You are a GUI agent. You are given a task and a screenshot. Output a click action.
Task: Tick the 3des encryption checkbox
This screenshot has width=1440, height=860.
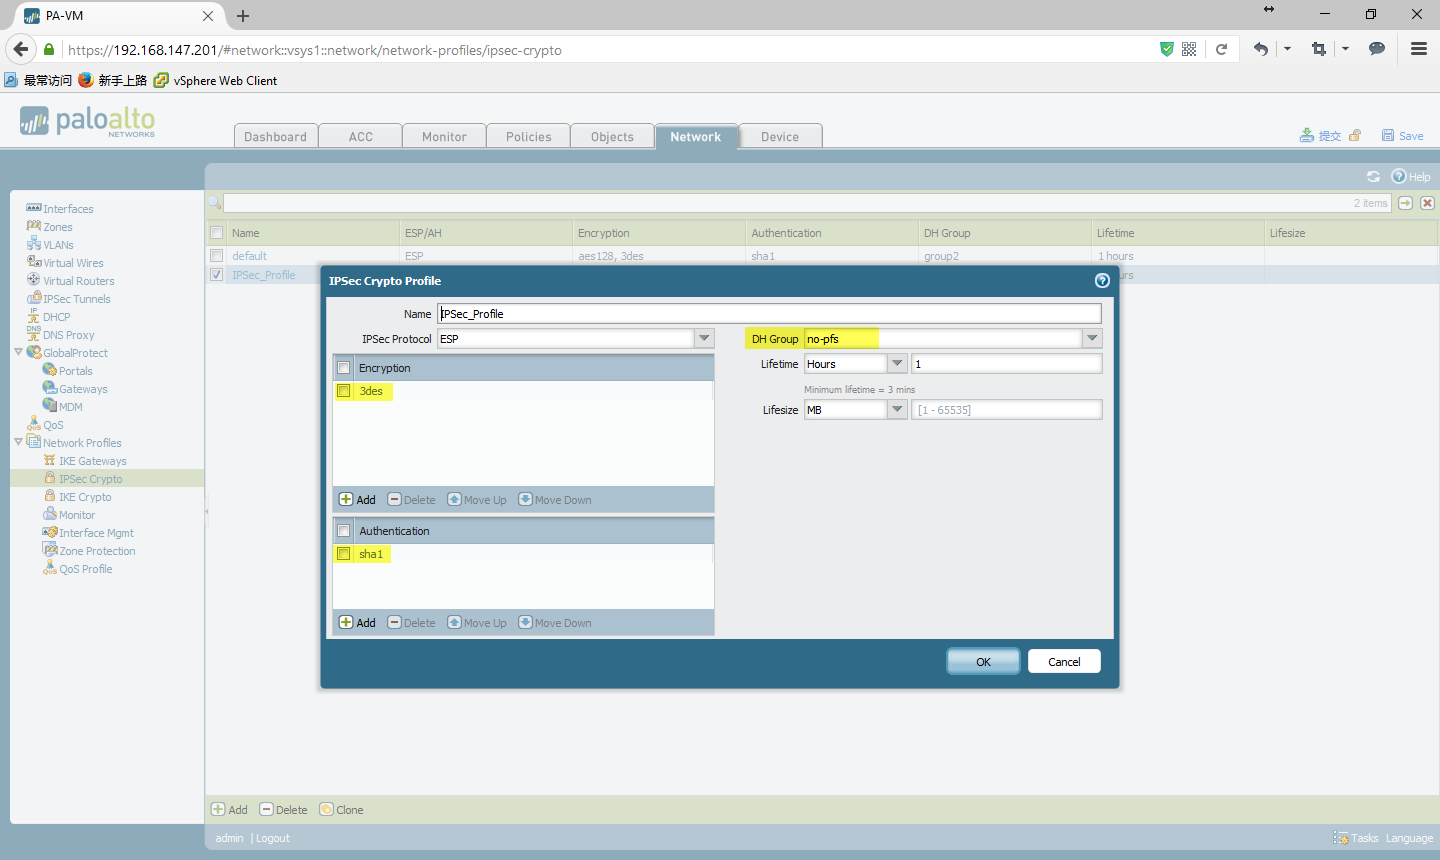[x=344, y=391]
